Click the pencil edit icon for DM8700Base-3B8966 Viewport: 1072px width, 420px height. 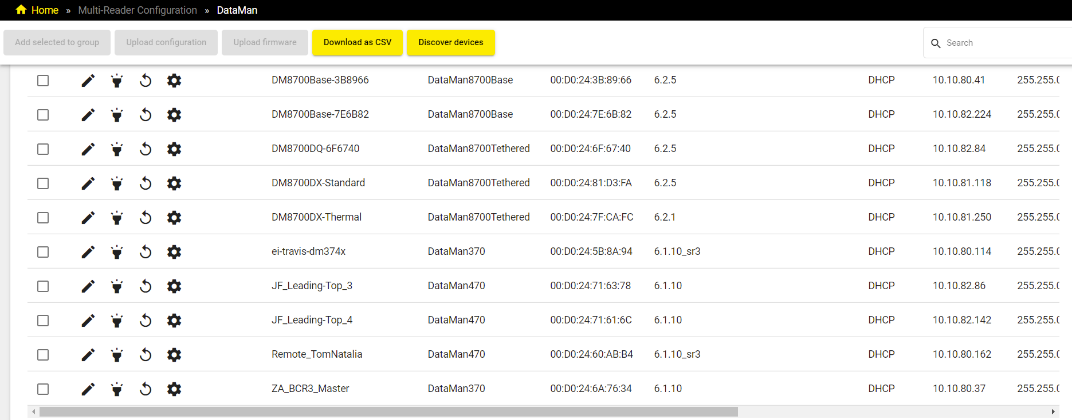88,80
